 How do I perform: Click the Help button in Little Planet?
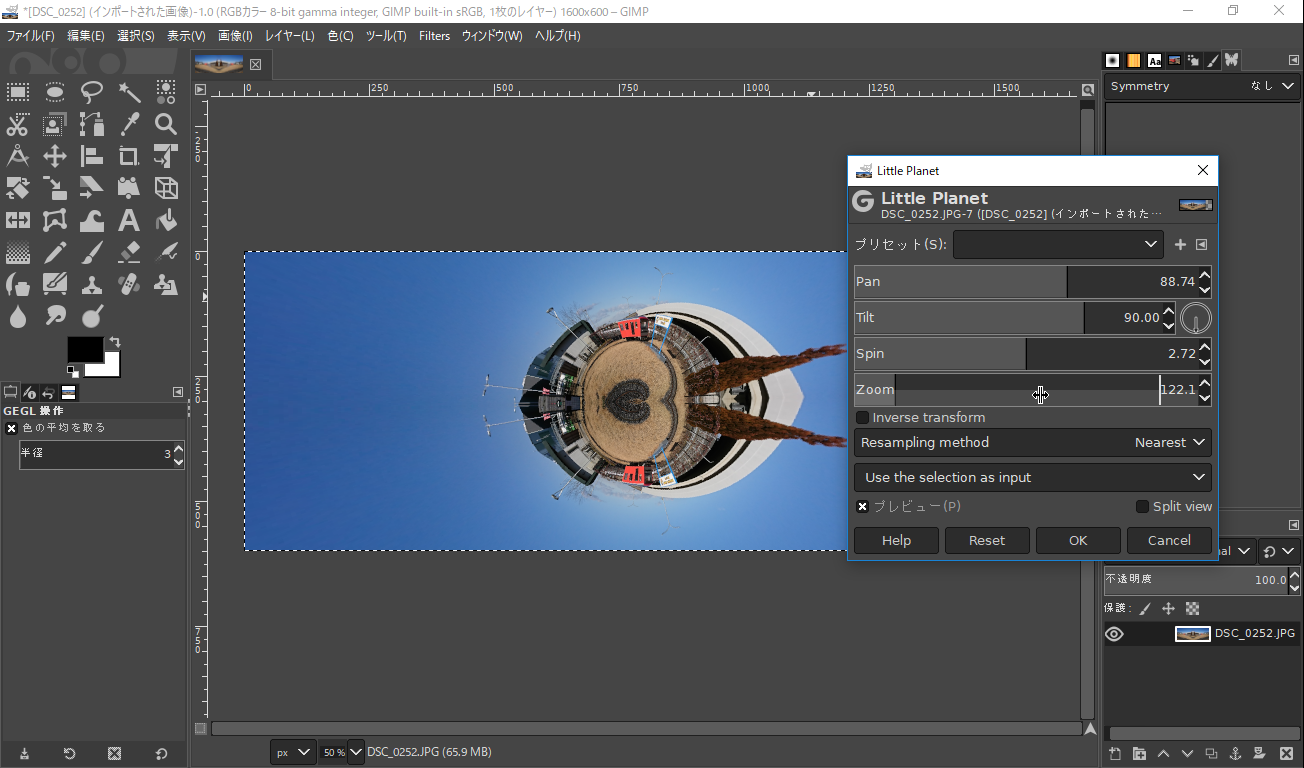click(x=896, y=540)
